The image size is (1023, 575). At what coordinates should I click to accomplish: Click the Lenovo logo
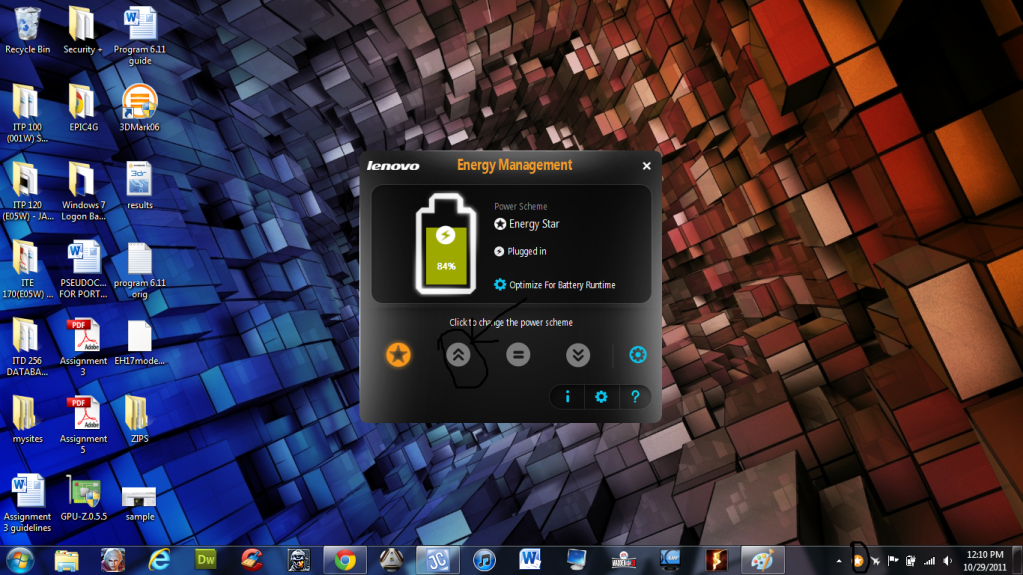[393, 166]
